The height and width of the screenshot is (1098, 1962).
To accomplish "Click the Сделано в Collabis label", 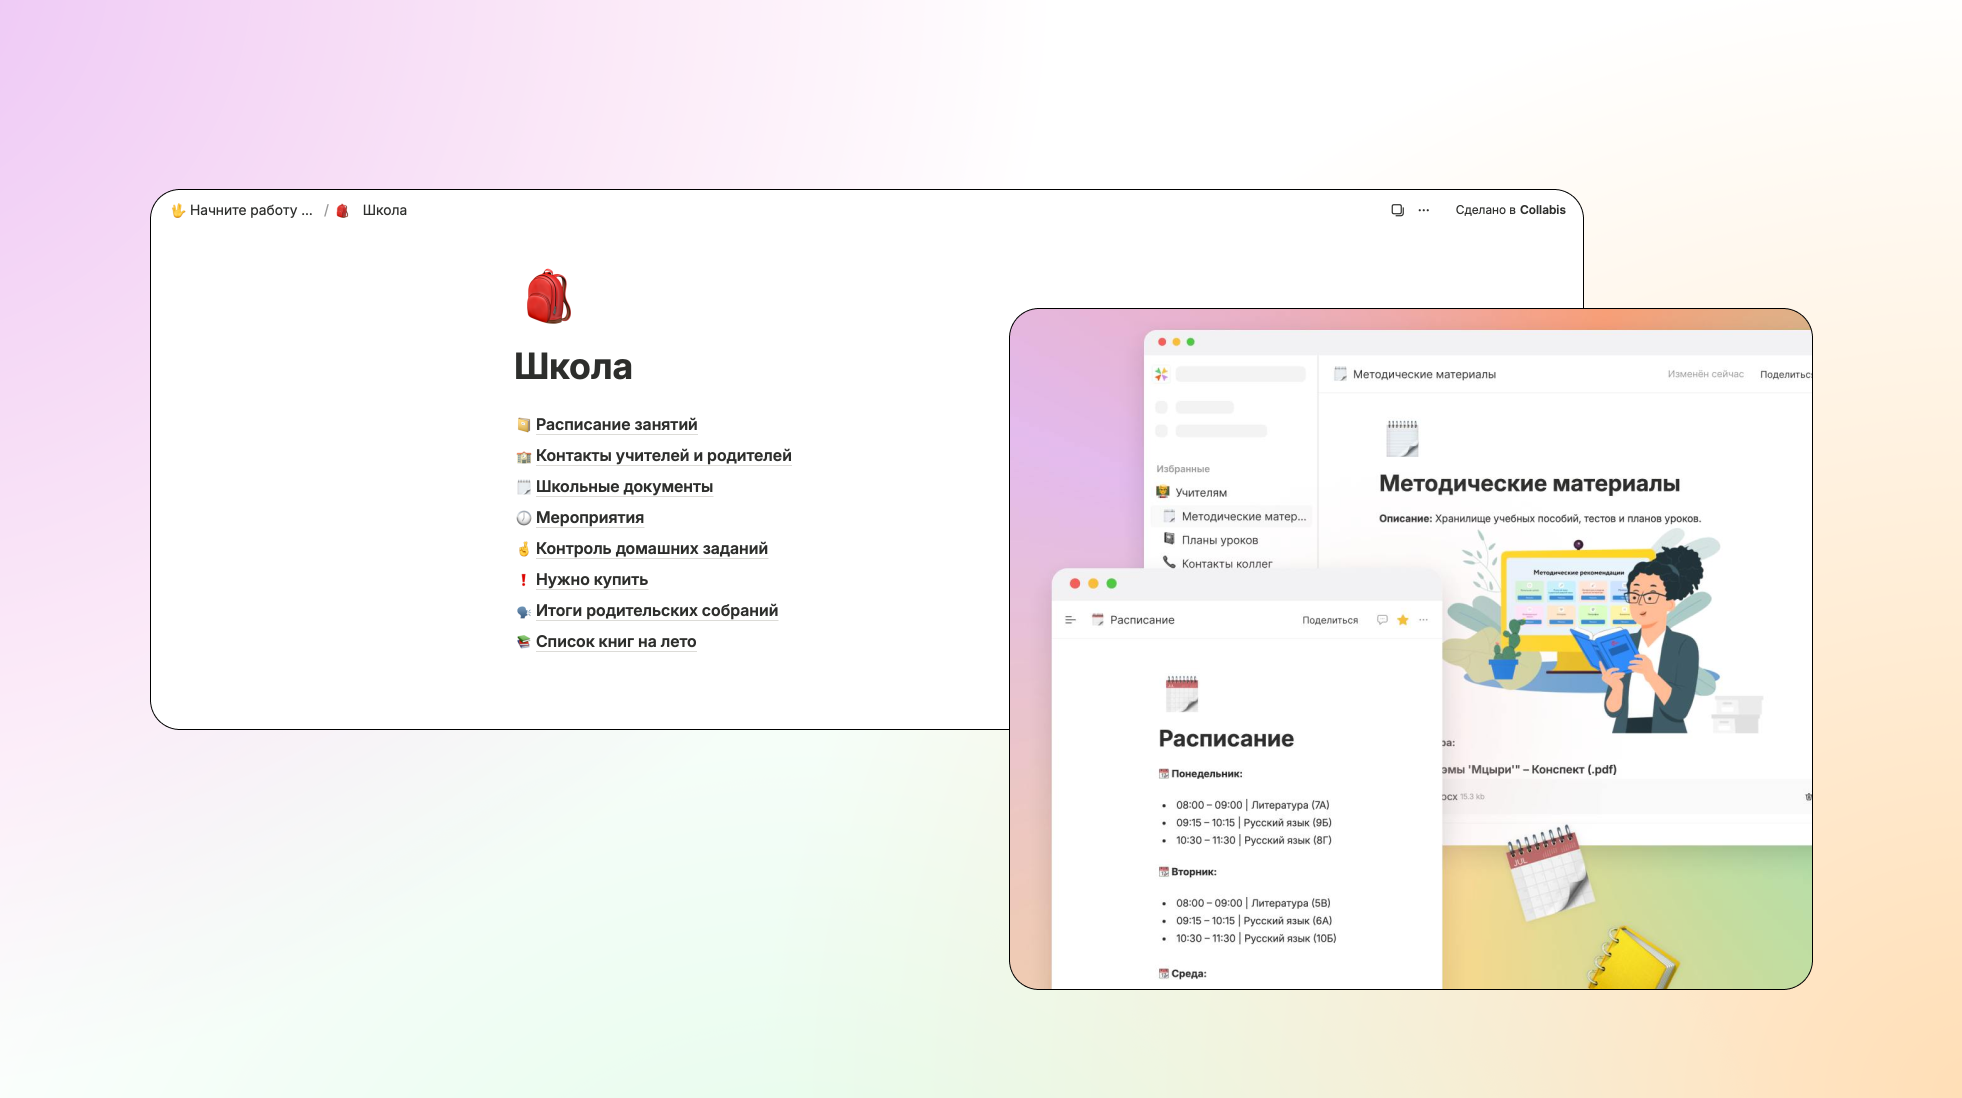I will tap(1510, 210).
